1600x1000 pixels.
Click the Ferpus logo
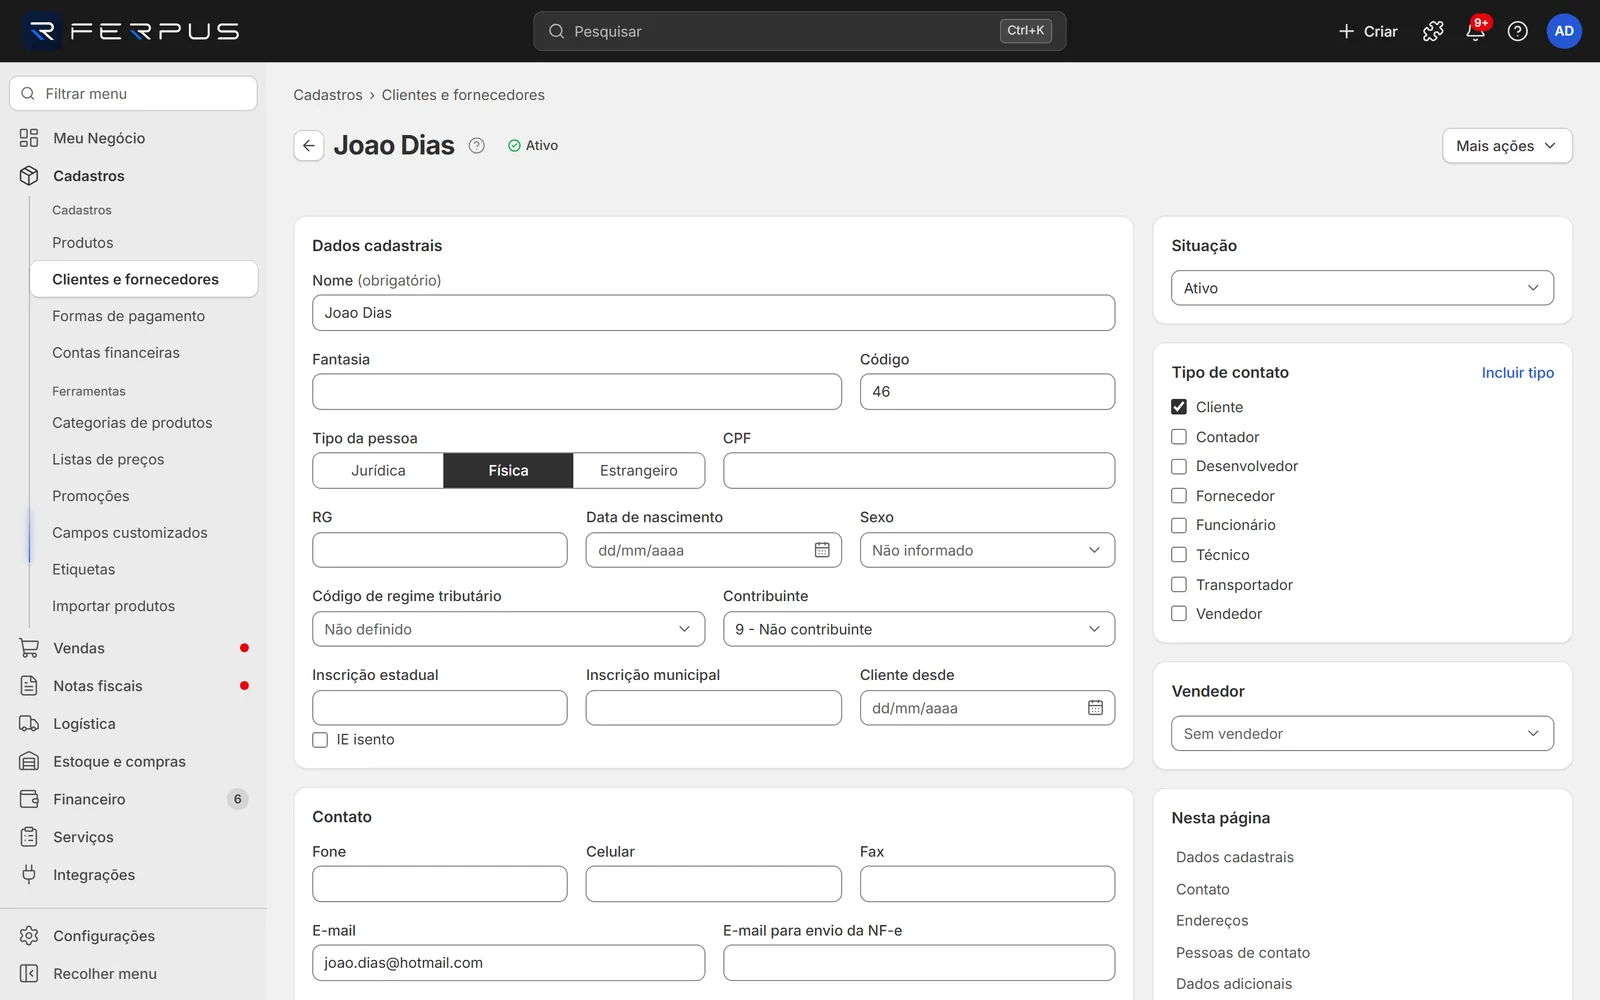[132, 31]
